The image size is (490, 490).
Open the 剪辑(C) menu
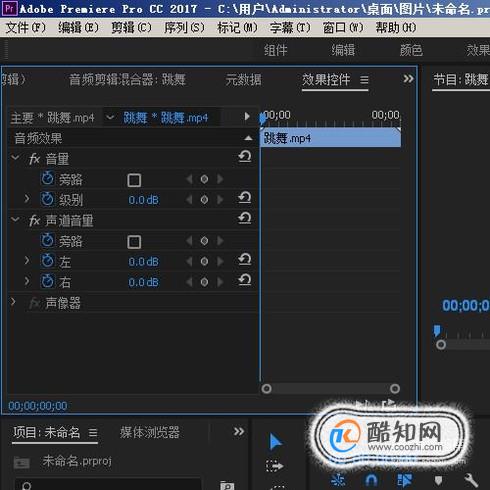tap(131, 27)
